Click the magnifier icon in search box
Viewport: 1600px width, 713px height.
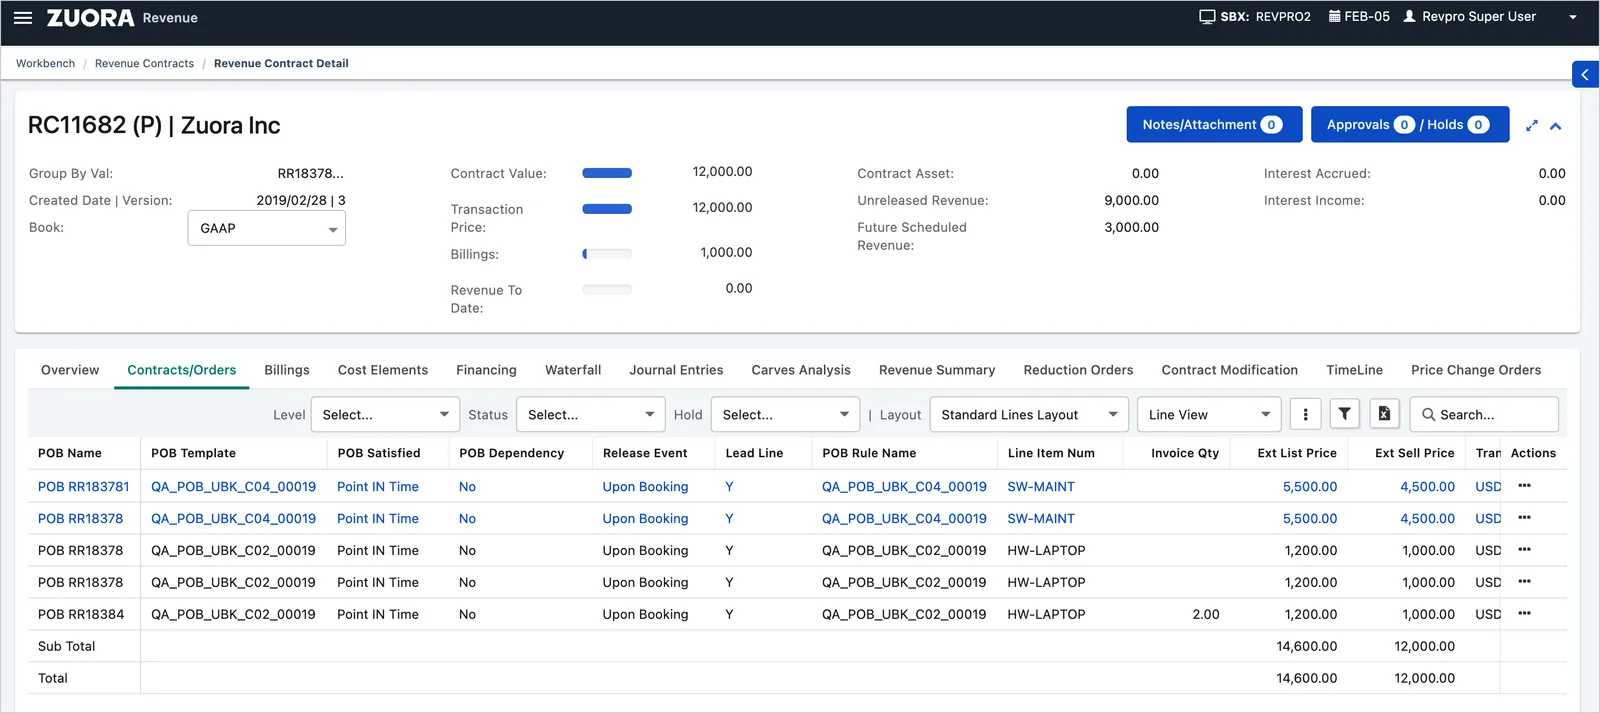tap(1429, 415)
